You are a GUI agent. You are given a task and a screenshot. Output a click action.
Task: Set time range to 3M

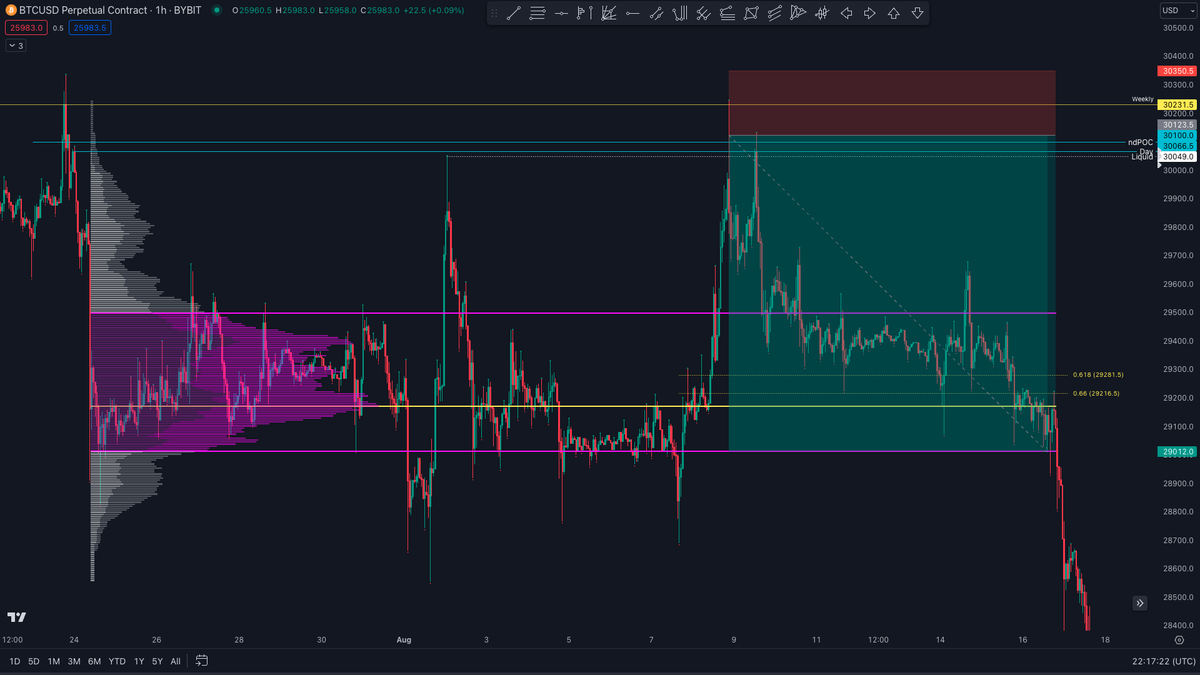74,661
